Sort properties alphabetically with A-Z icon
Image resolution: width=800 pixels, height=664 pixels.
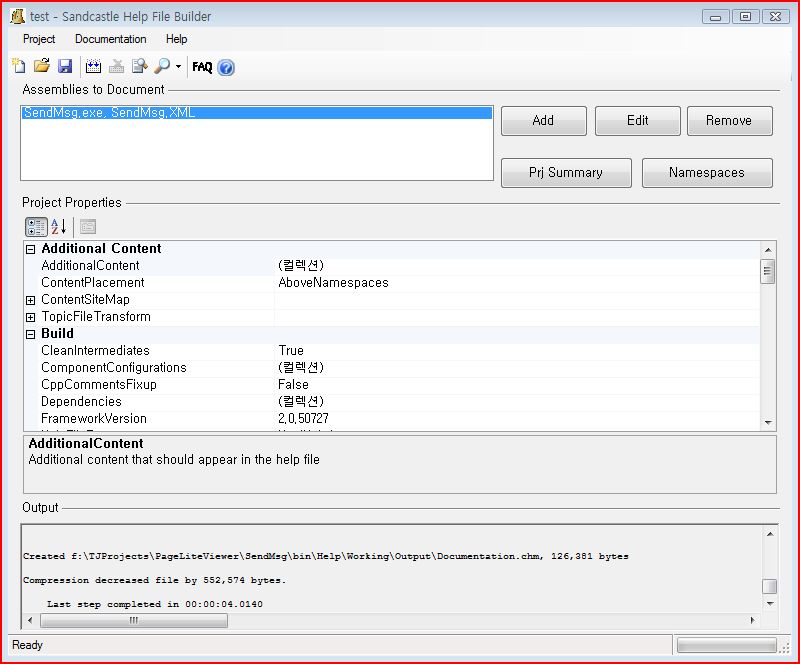(x=59, y=227)
